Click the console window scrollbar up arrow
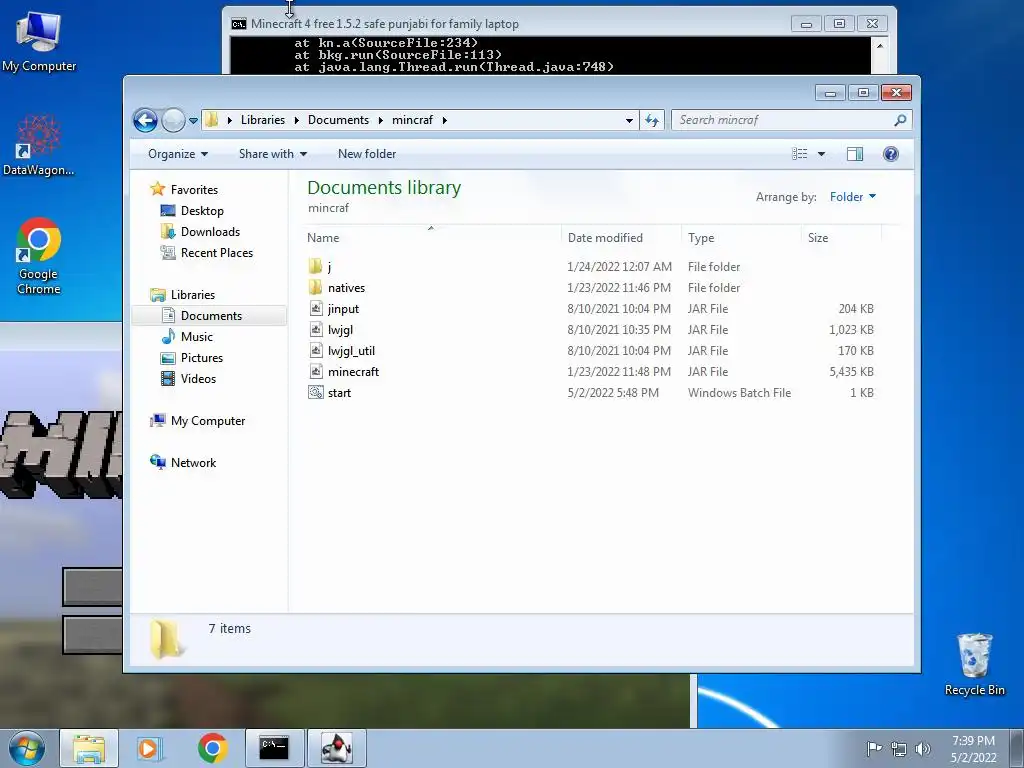1024x768 pixels. click(880, 46)
